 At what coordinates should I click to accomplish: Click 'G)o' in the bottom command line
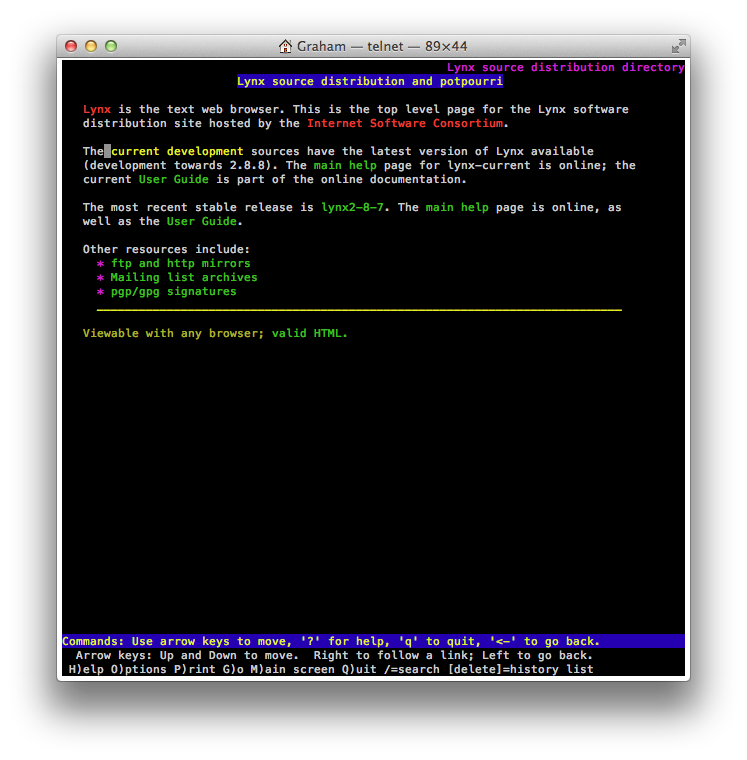pos(233,669)
